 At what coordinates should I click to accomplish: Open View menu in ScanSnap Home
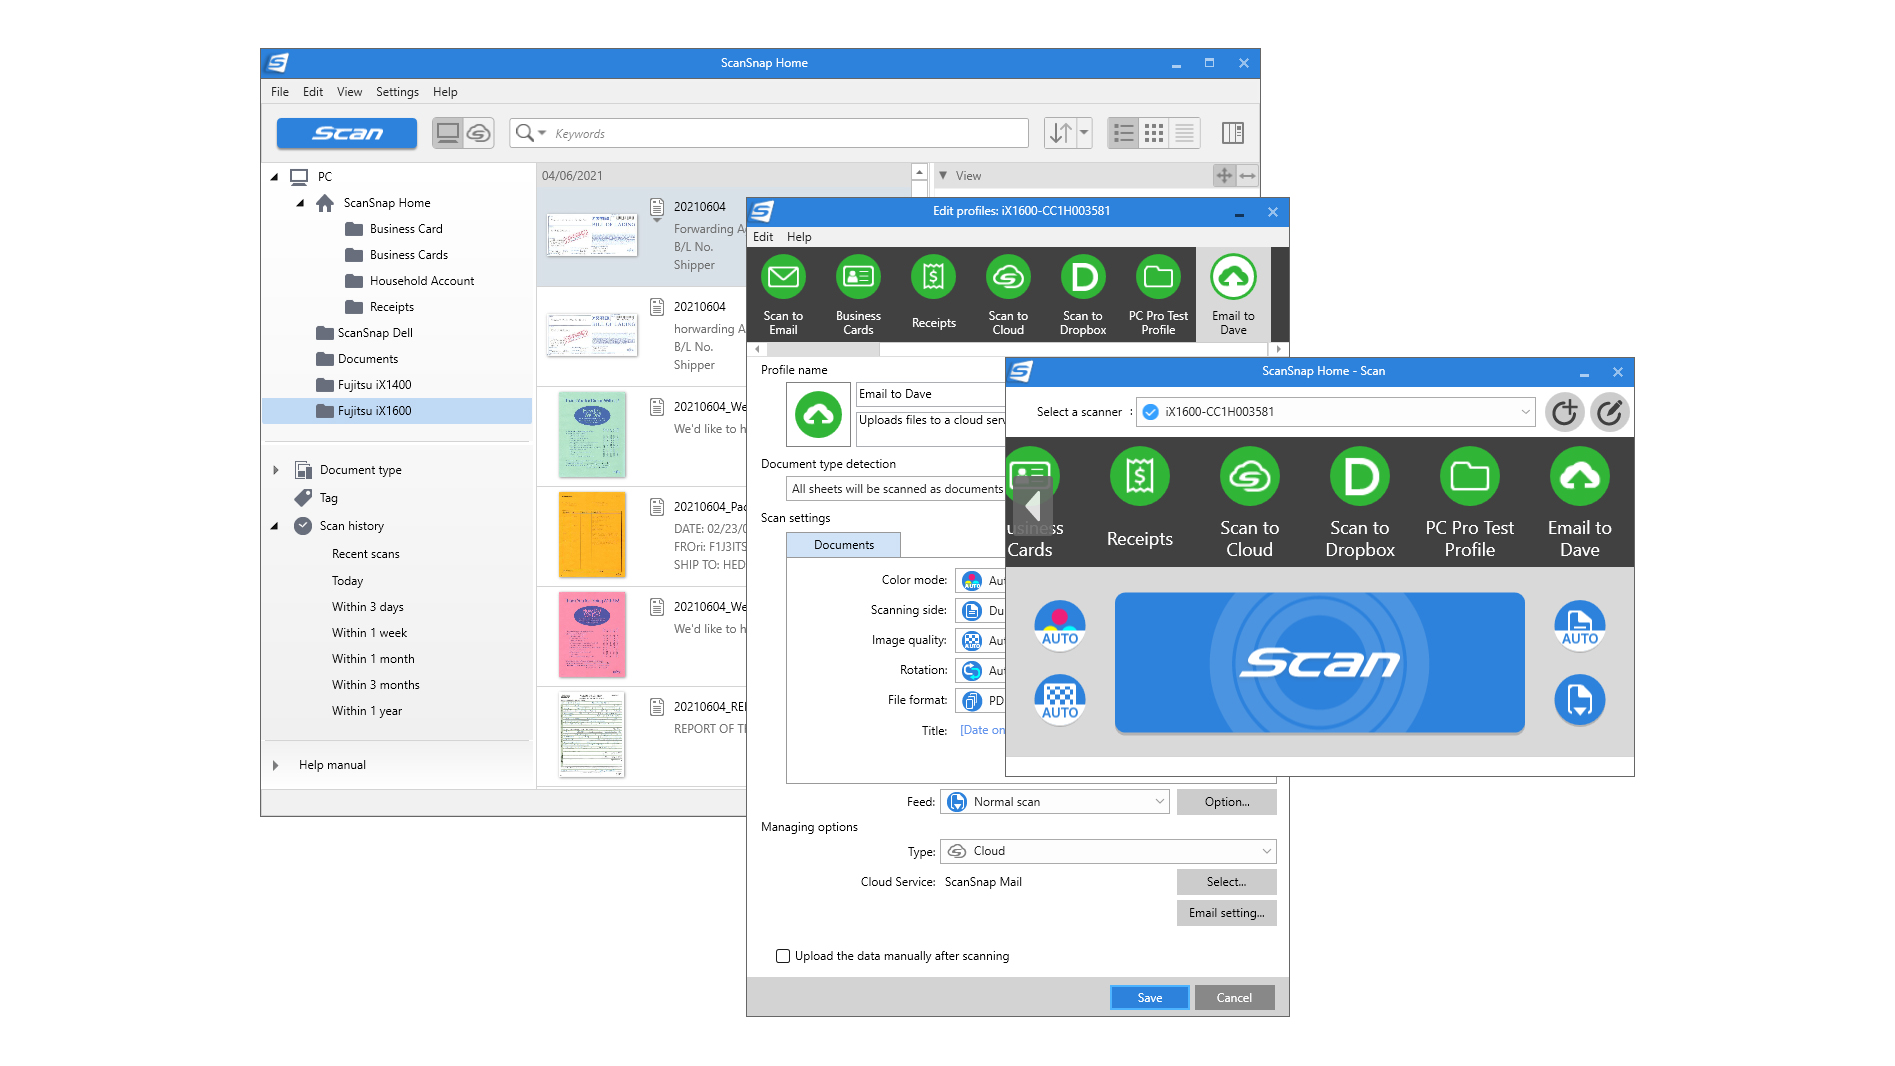pos(350,92)
